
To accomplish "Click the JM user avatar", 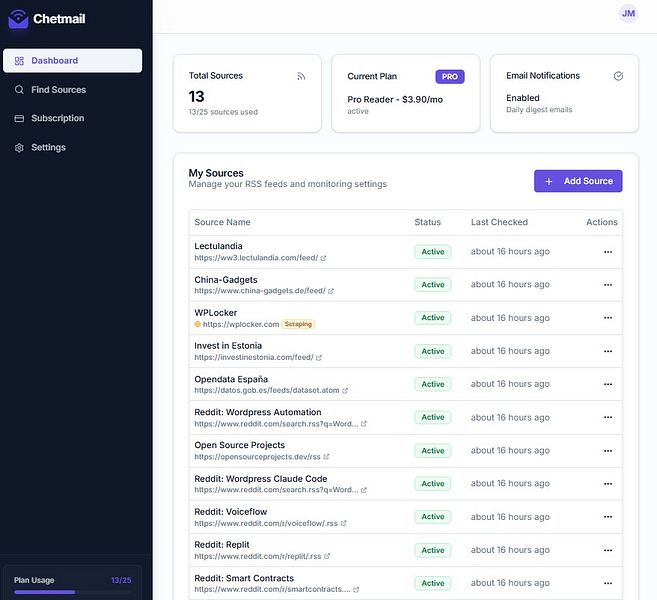I will pyautogui.click(x=628, y=13).
